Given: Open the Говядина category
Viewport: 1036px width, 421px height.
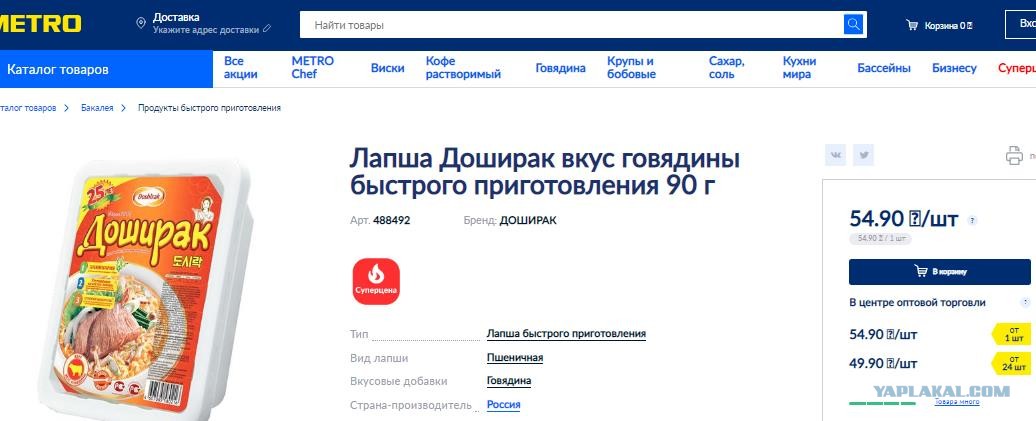Looking at the screenshot, I should point(560,68).
